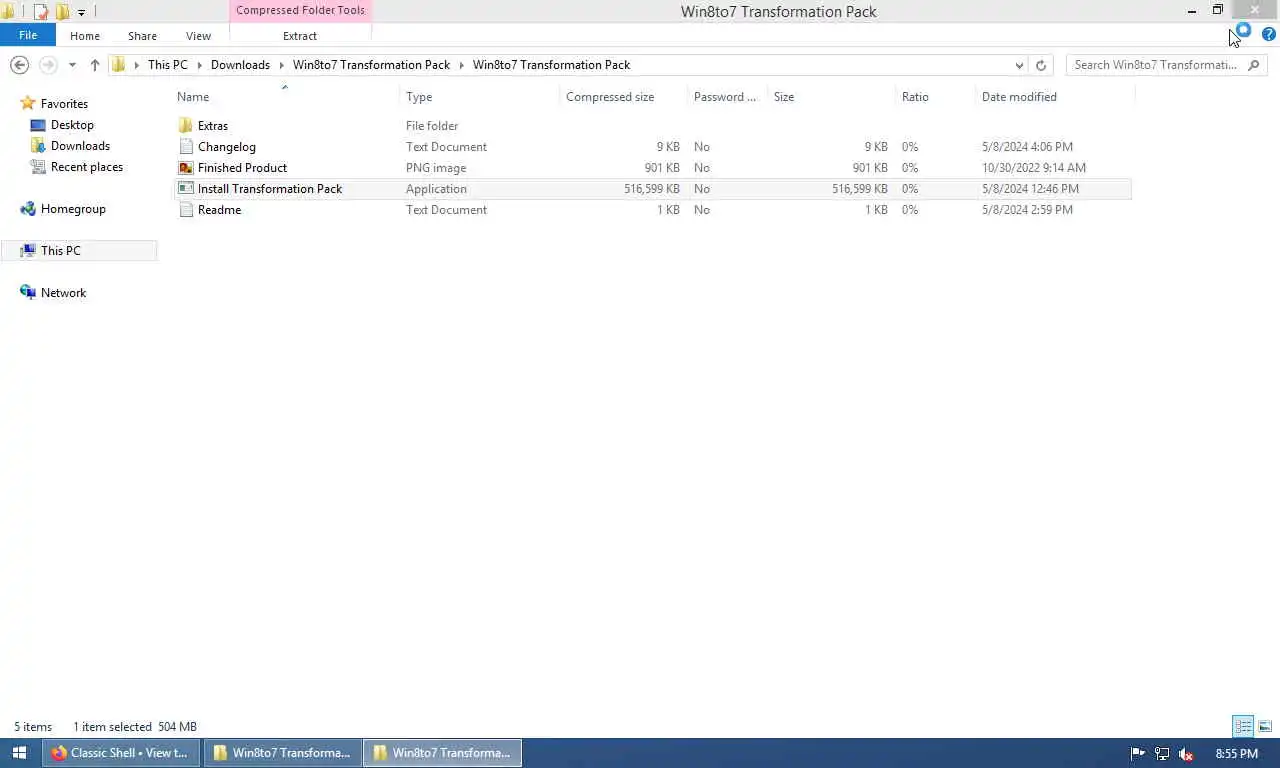This screenshot has height=768, width=1280.
Task: Click Downloads in the address breadcrumb
Action: [240, 65]
